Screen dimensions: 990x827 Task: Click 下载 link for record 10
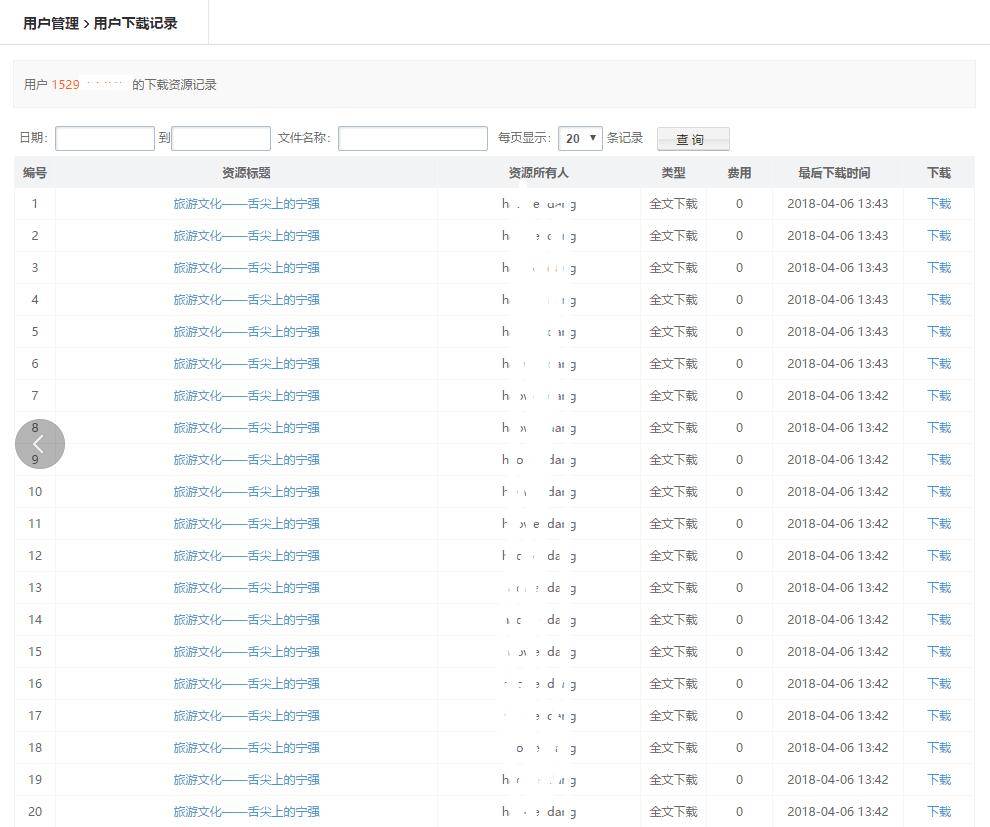pyautogui.click(x=938, y=492)
